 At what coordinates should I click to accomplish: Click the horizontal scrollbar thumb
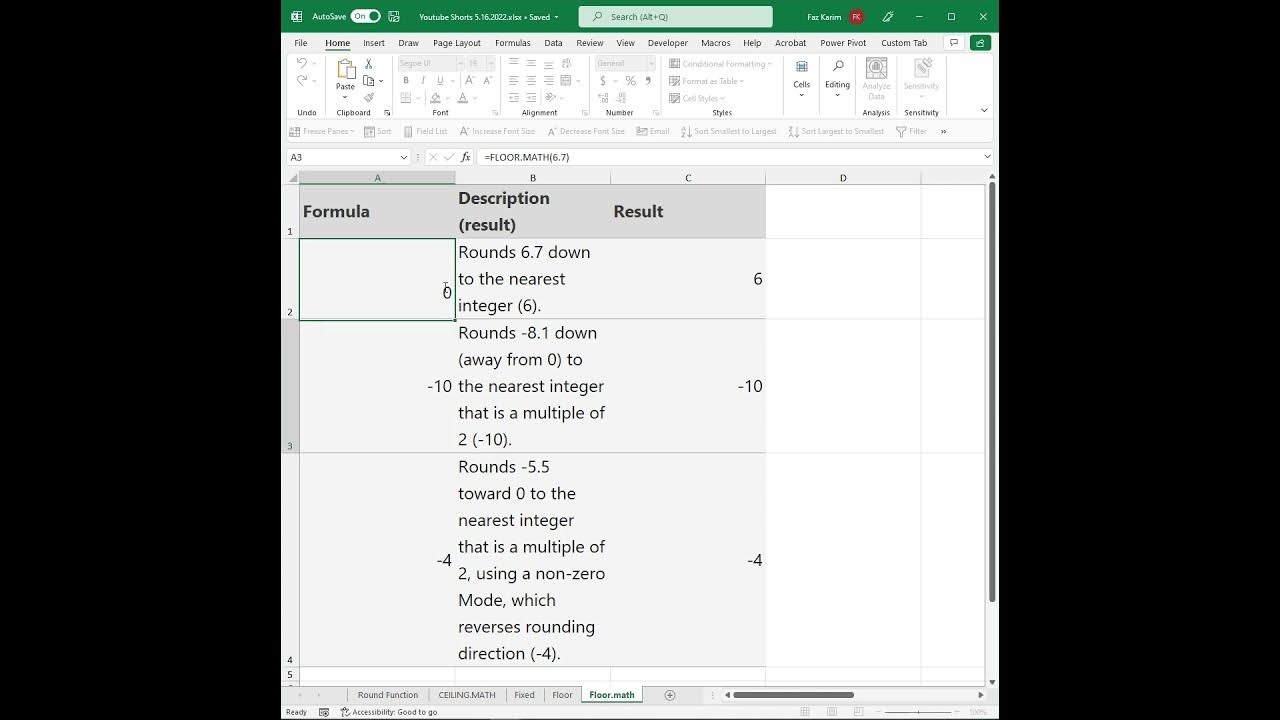(793, 695)
